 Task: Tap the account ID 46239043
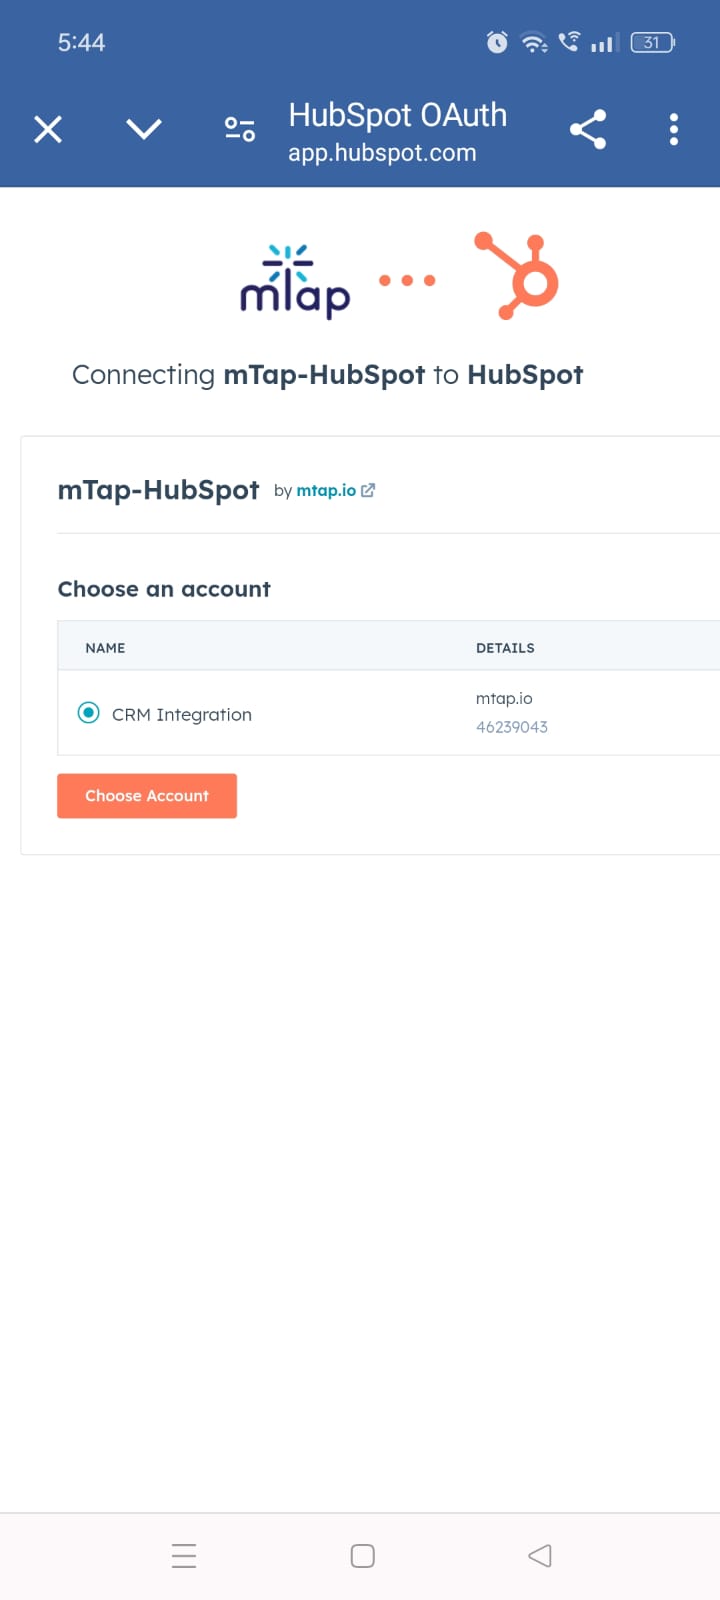coord(512,727)
